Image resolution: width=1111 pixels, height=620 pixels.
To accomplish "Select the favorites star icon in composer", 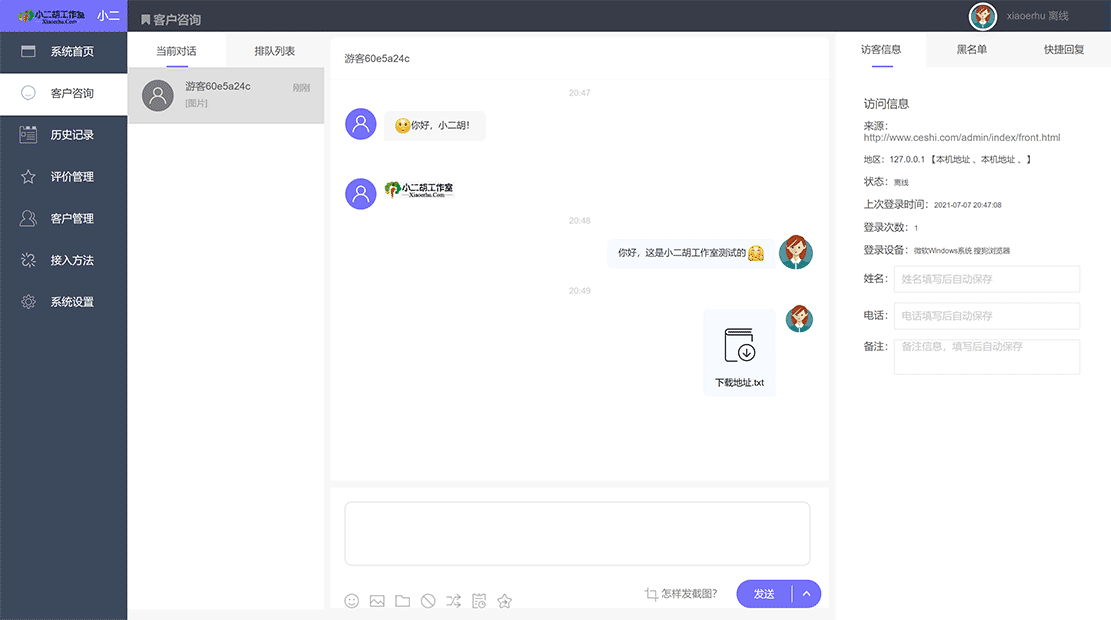I will [x=504, y=600].
